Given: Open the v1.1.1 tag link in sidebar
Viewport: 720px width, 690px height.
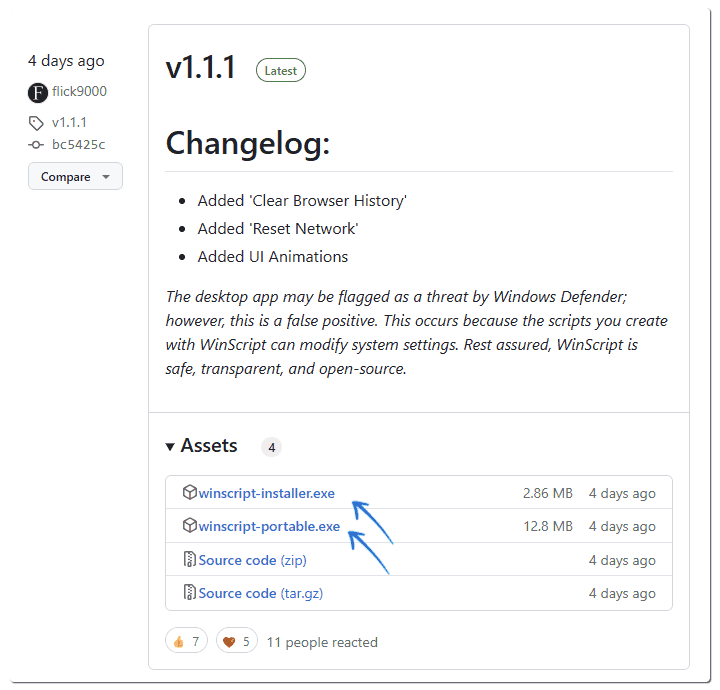Looking at the screenshot, I should 69,123.
